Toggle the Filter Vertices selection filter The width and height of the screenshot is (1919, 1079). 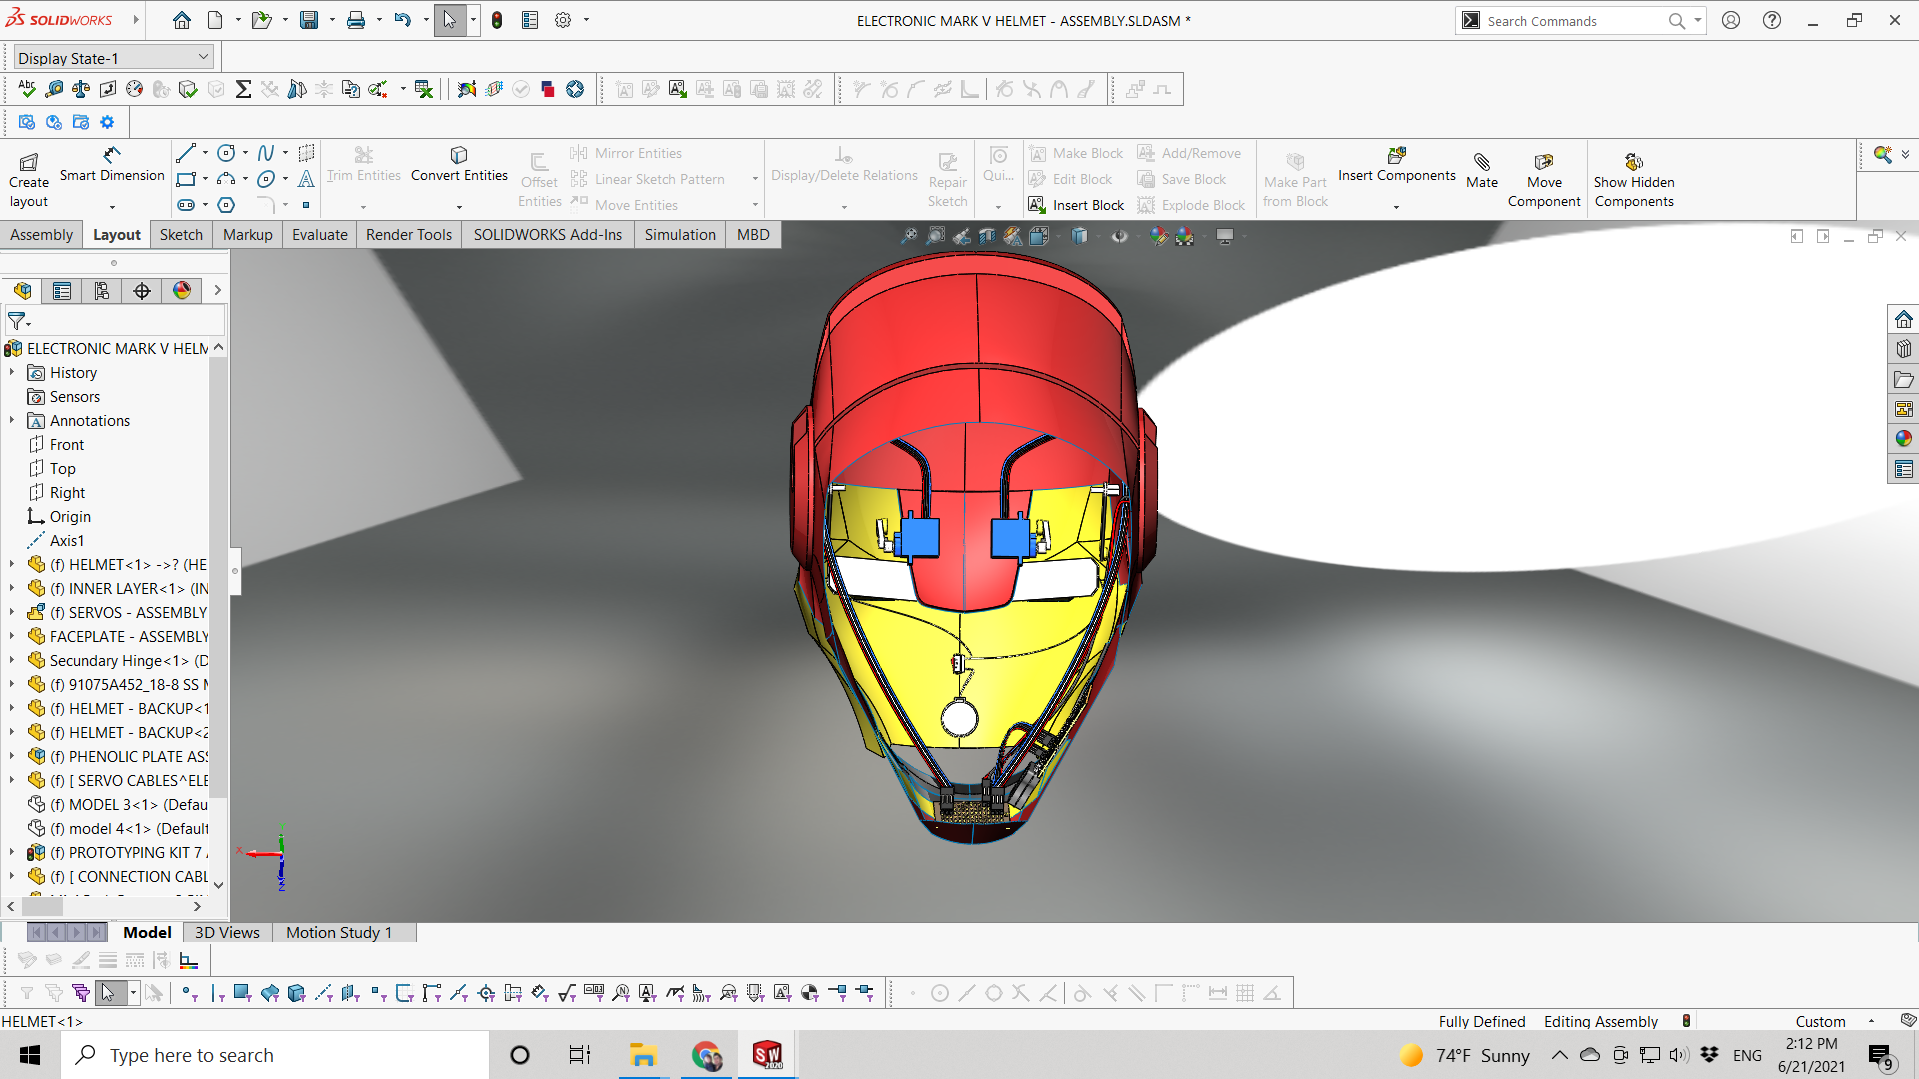189,993
